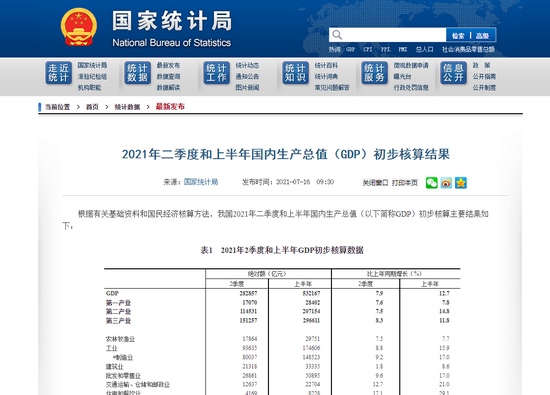Image resolution: width=550 pixels, height=395 pixels.
Task: Select the PMI hot word
Action: pyautogui.click(x=403, y=49)
